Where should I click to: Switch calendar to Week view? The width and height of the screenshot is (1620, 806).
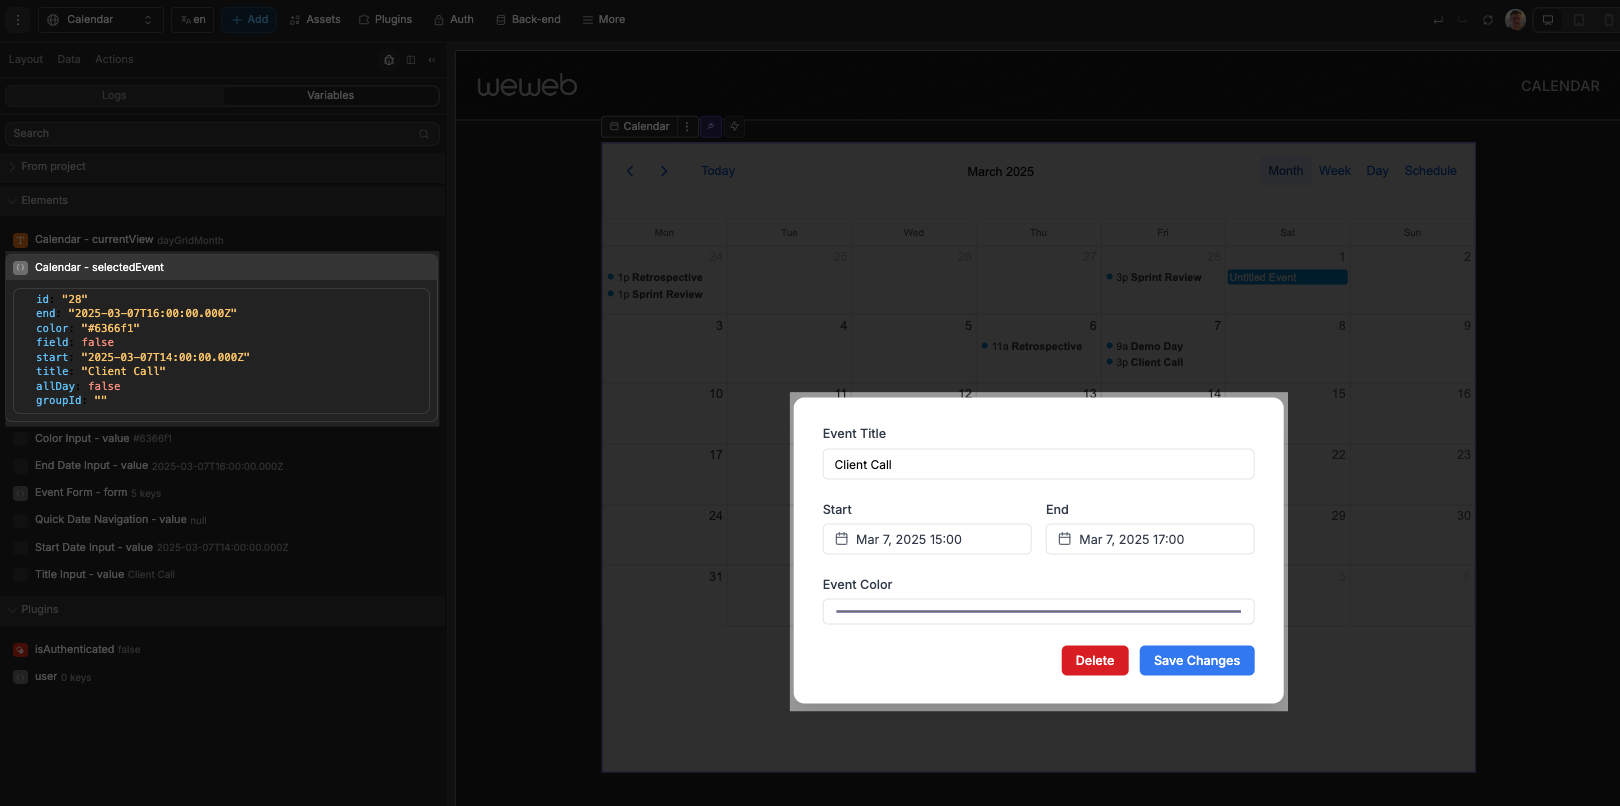(1334, 171)
